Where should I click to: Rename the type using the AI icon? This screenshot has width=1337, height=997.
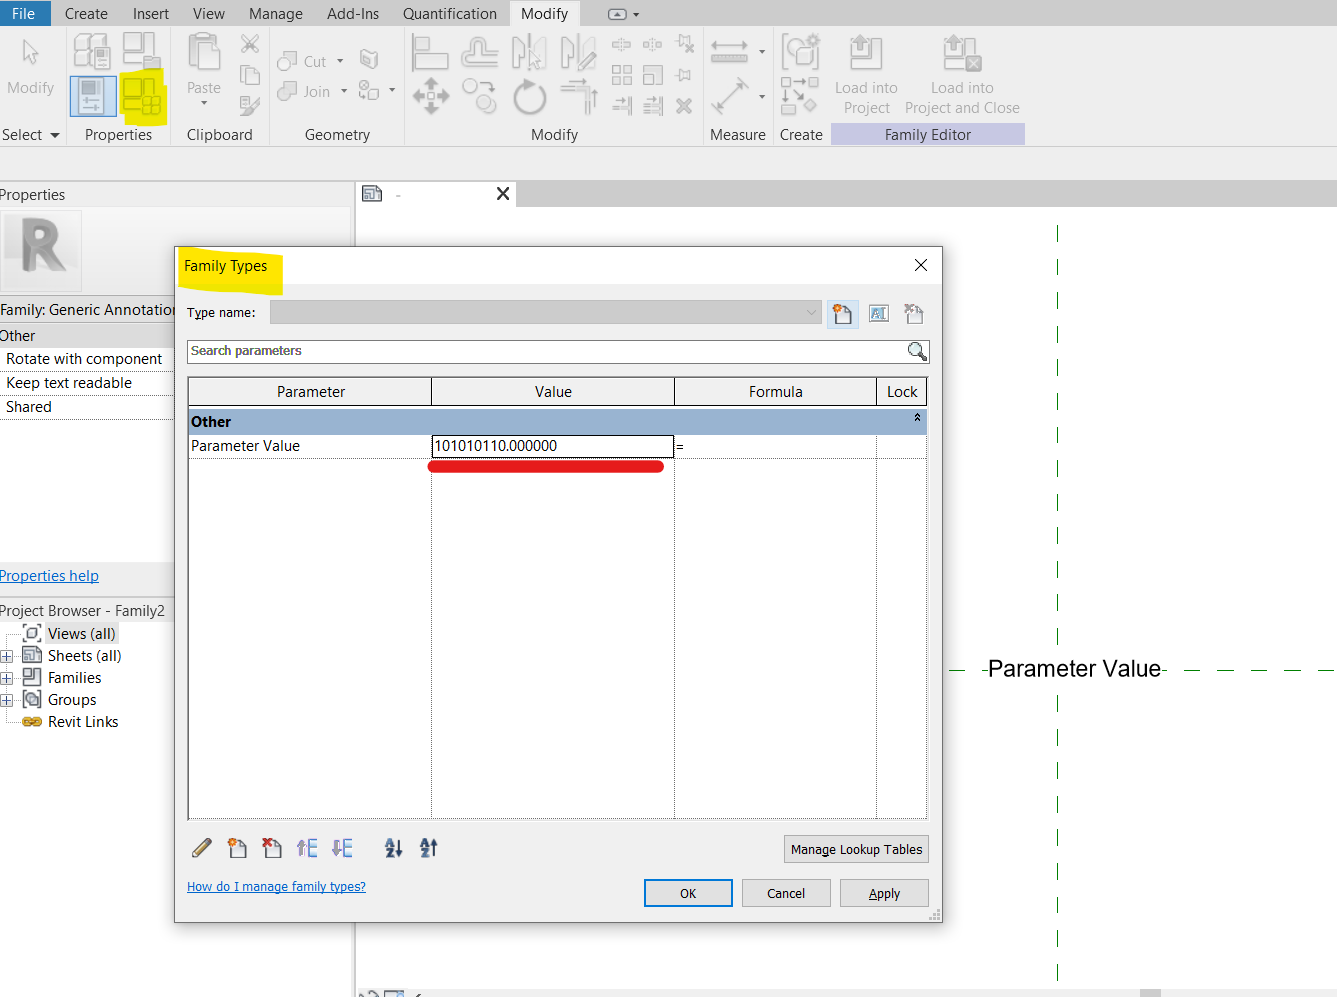(x=879, y=313)
